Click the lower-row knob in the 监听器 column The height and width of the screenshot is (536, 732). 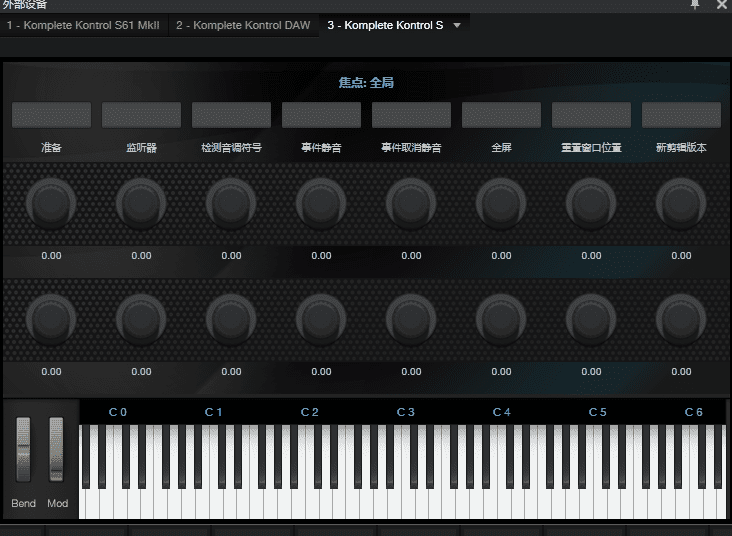141,319
